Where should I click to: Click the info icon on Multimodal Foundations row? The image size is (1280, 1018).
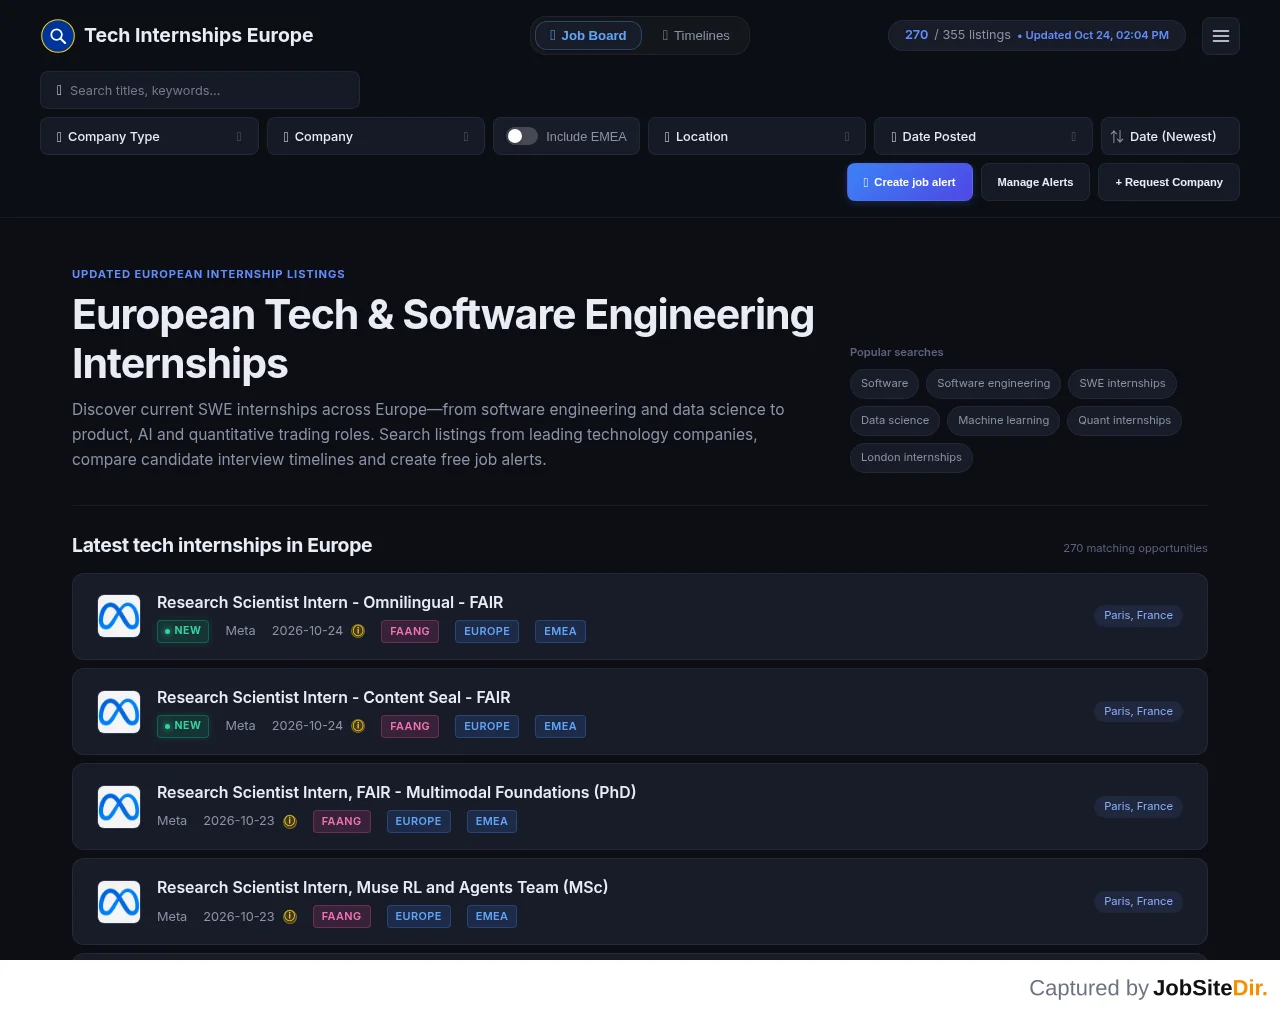point(290,821)
